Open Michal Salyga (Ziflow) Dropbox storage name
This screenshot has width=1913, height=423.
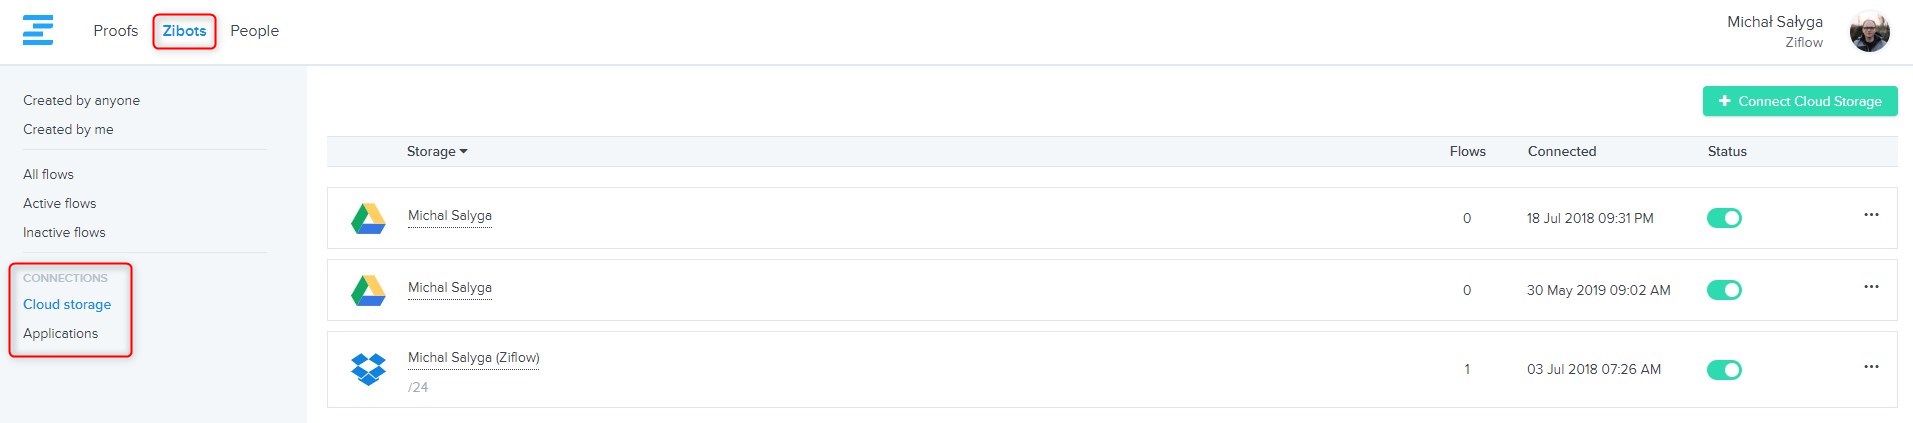(x=473, y=358)
